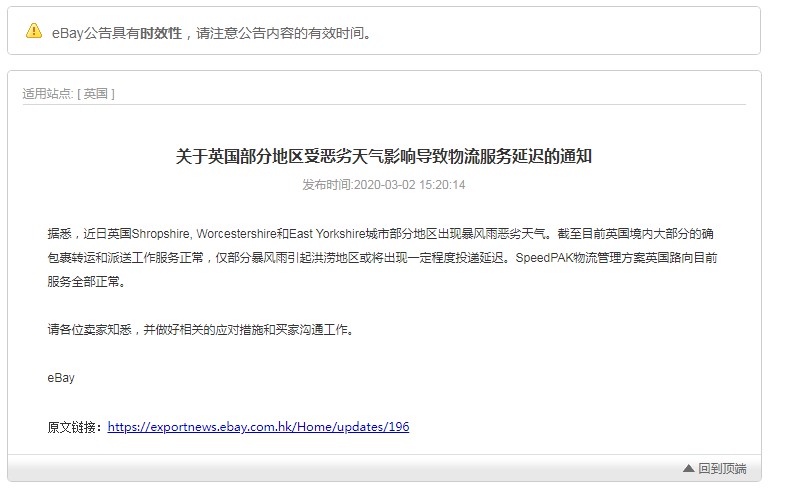Open the exportnews.ebay.com.hk updates/196 link
This screenshot has height=497, width=811.
click(x=258, y=427)
